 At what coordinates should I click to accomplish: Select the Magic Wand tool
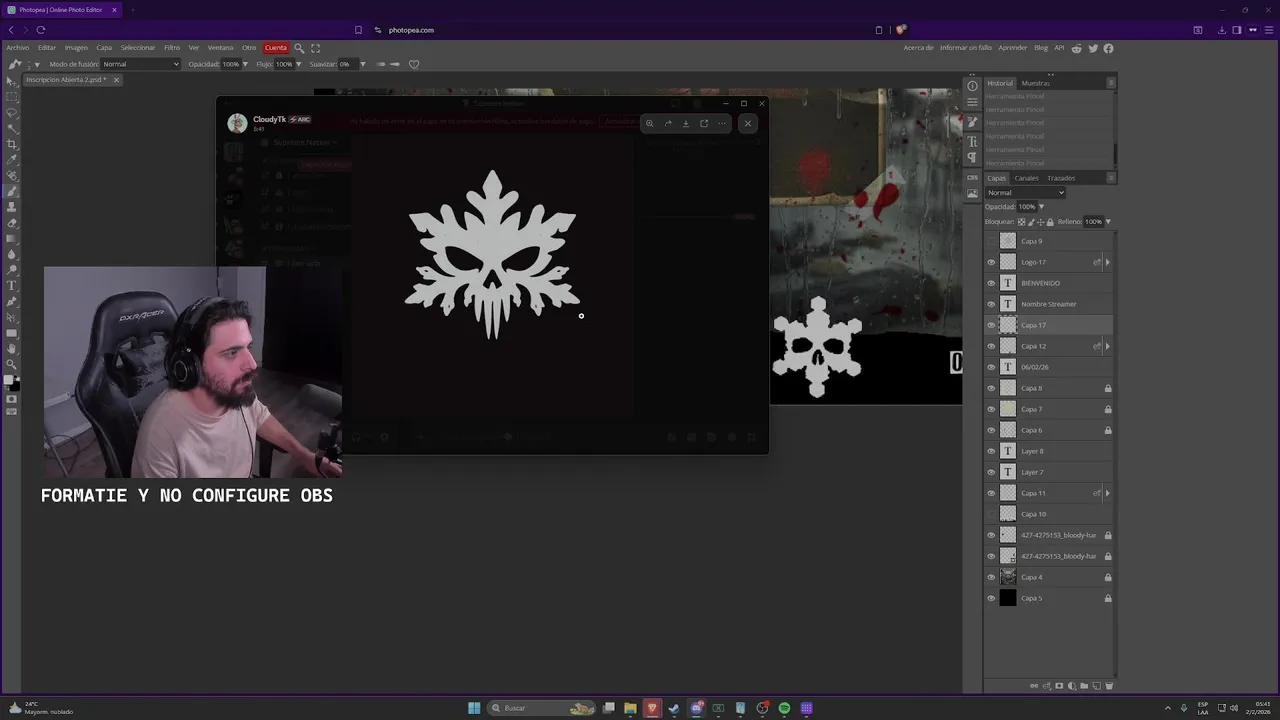pos(12,128)
